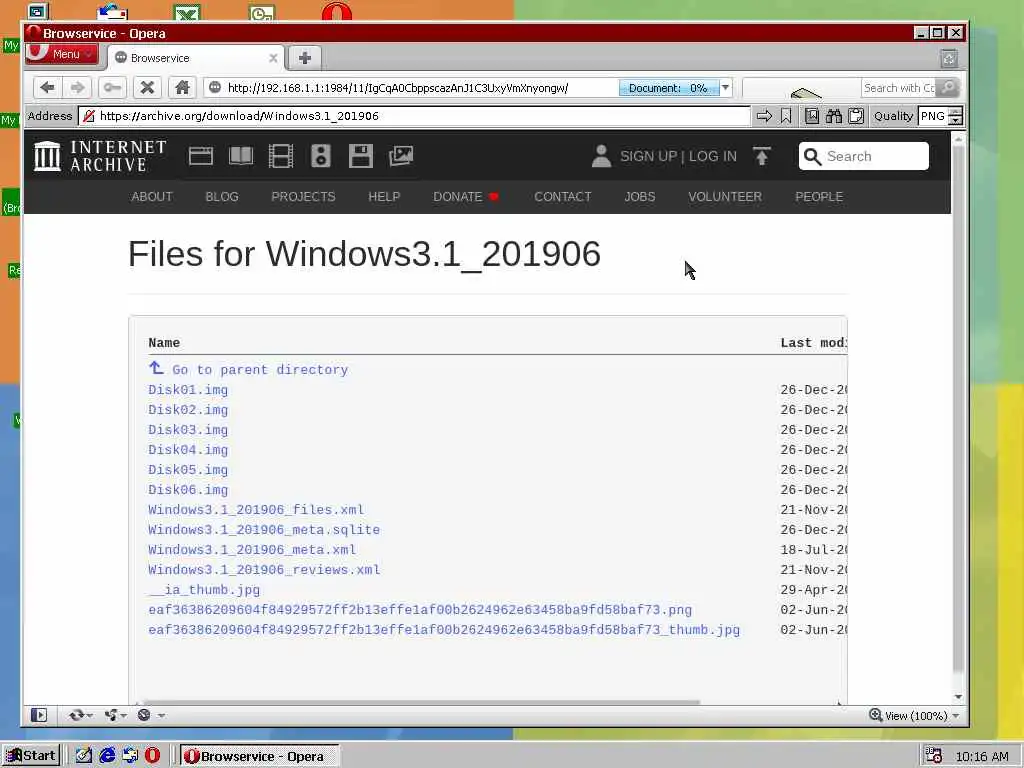Click the bookmark ribbon icon
1024x768 pixels.
tap(786, 116)
